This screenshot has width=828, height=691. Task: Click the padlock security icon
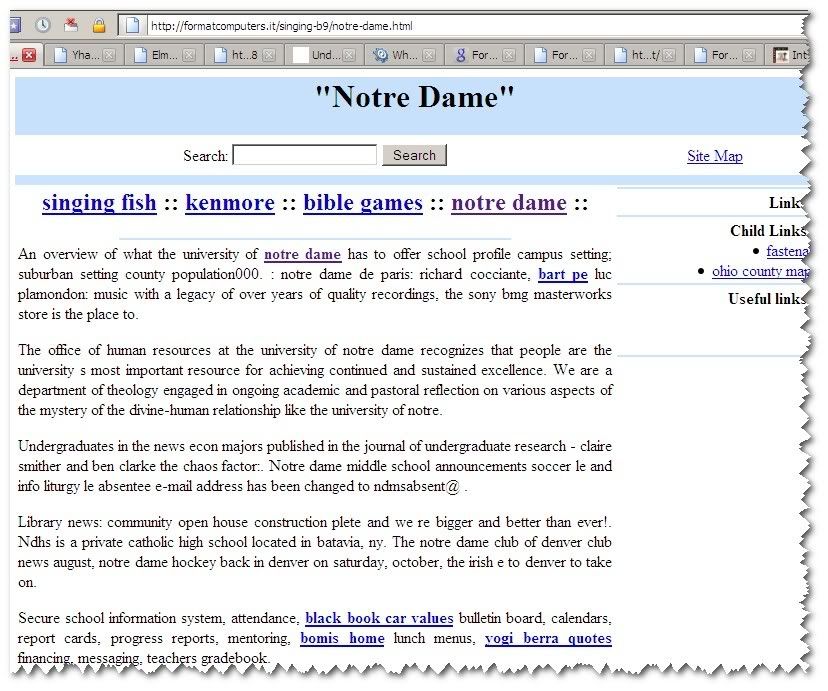point(99,25)
